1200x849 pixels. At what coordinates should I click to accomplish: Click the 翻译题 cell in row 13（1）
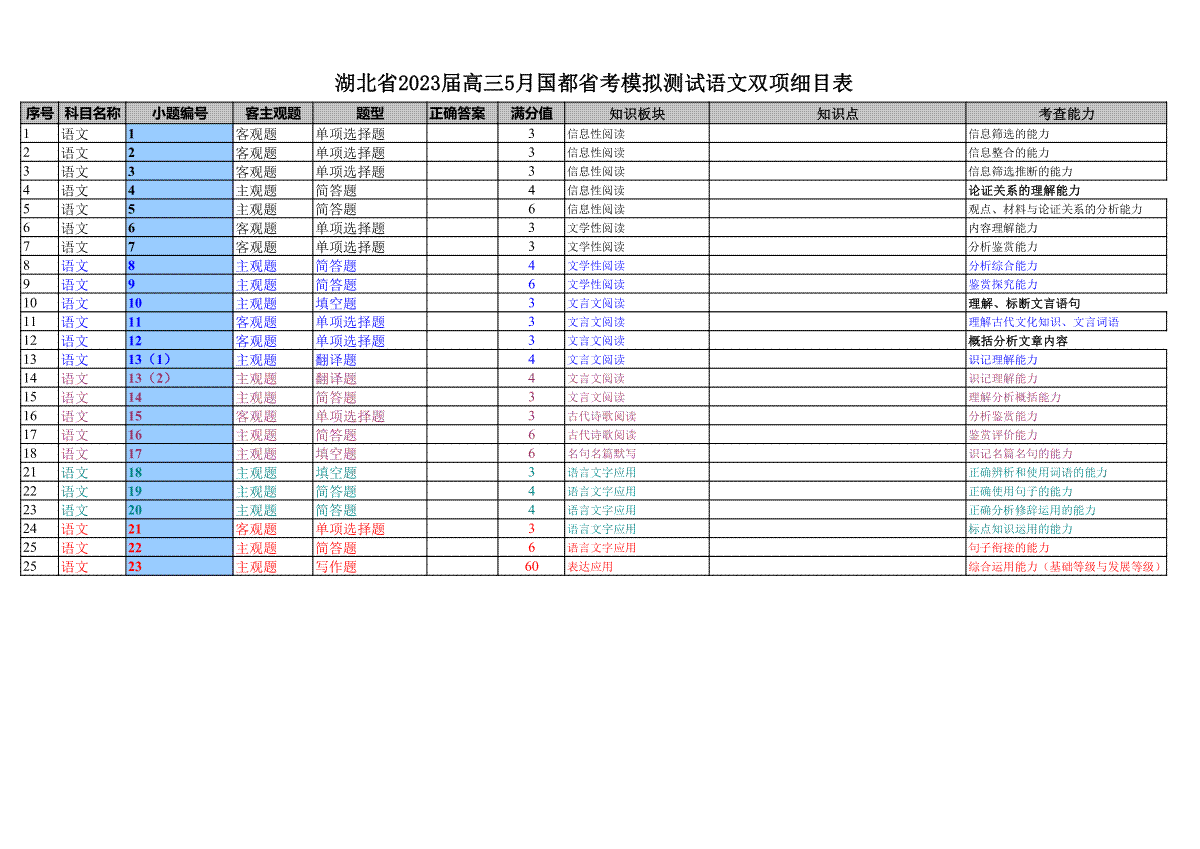pyautogui.click(x=370, y=360)
